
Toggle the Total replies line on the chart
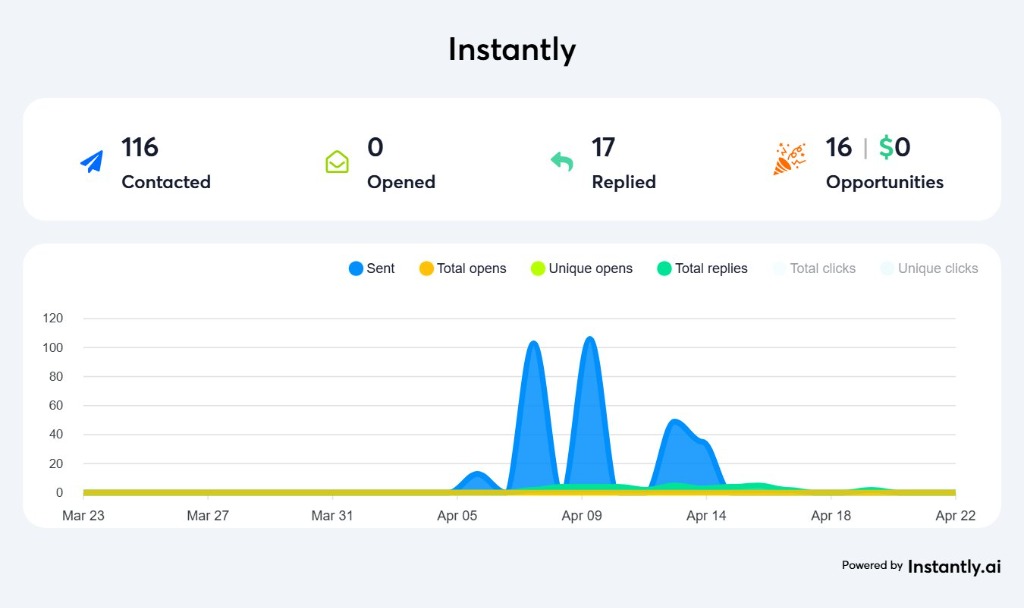[x=703, y=268]
